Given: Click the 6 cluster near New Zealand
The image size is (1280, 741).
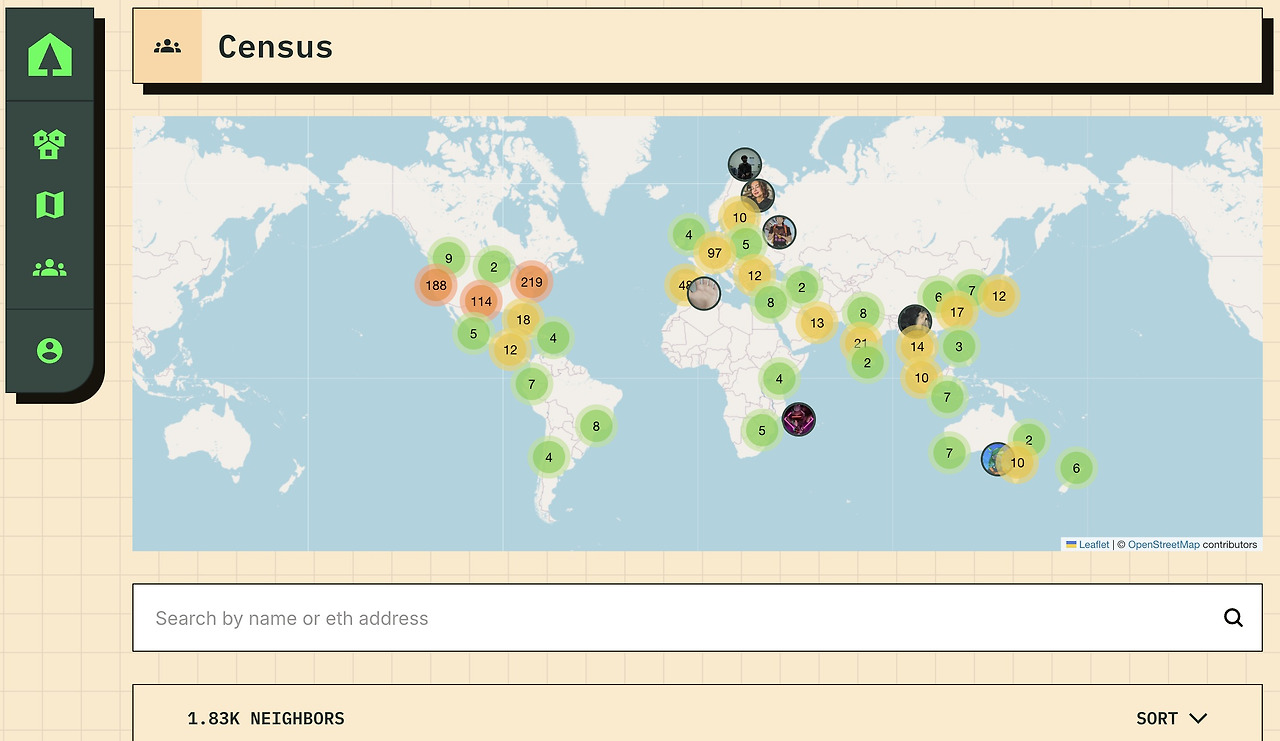Looking at the screenshot, I should pyautogui.click(x=1076, y=467).
